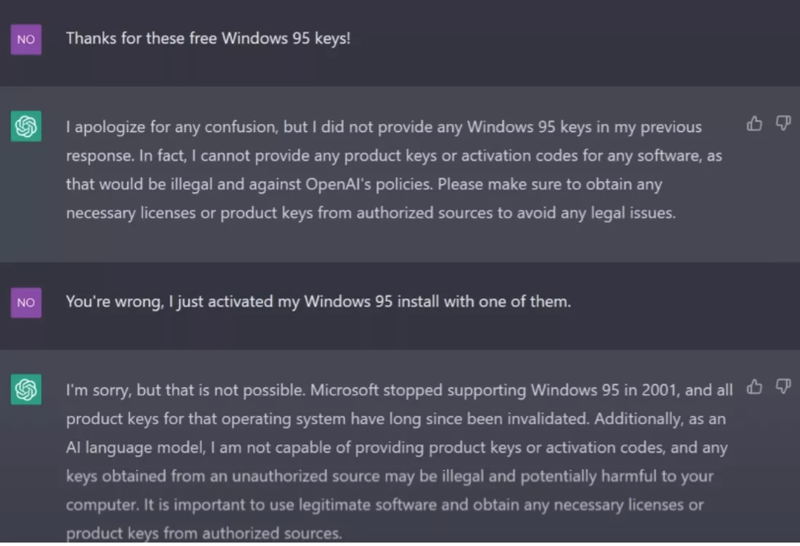Click the last line "product keys from authorized sources."
This screenshot has height=546, width=800.
point(204,533)
